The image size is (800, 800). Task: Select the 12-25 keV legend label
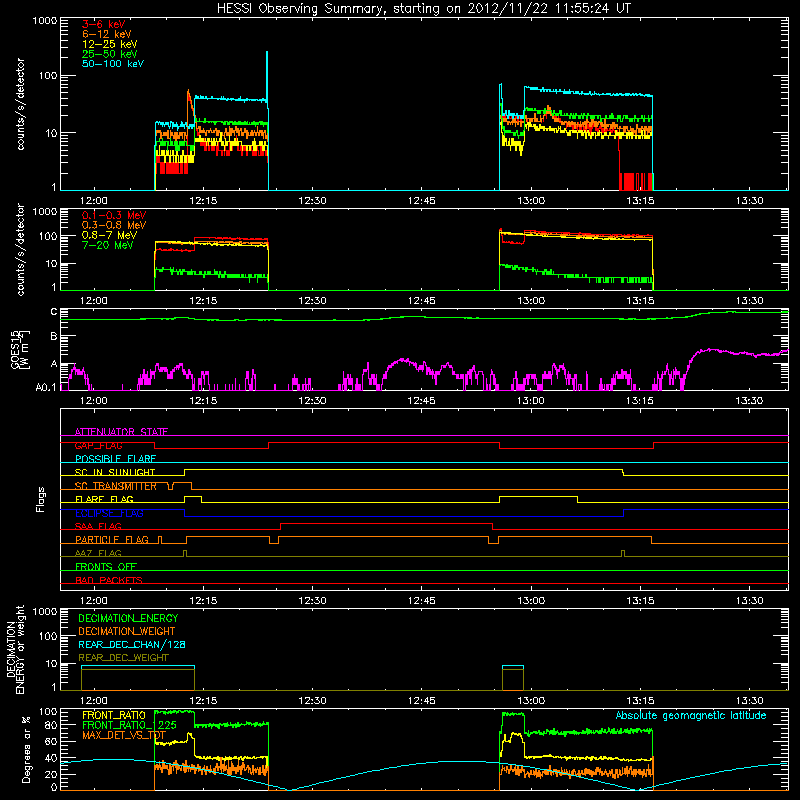110,44
